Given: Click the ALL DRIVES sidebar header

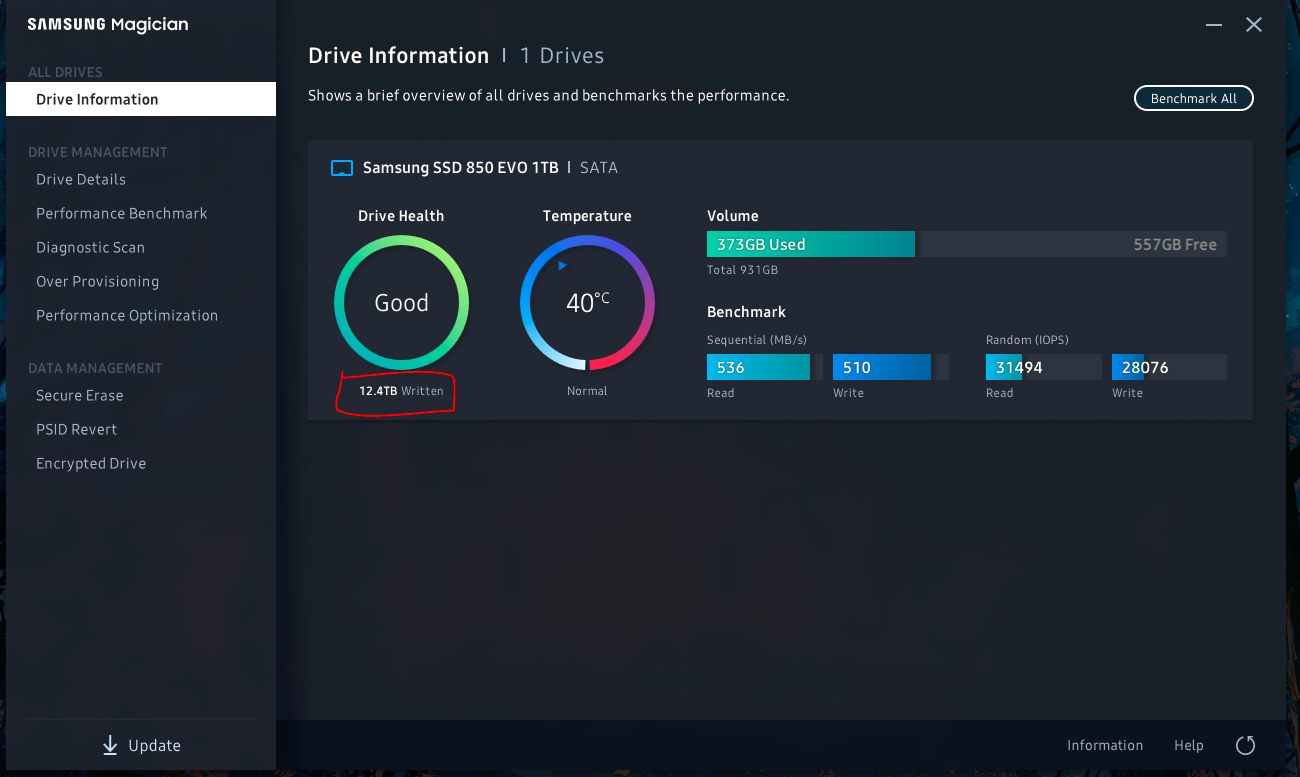Looking at the screenshot, I should coord(65,72).
